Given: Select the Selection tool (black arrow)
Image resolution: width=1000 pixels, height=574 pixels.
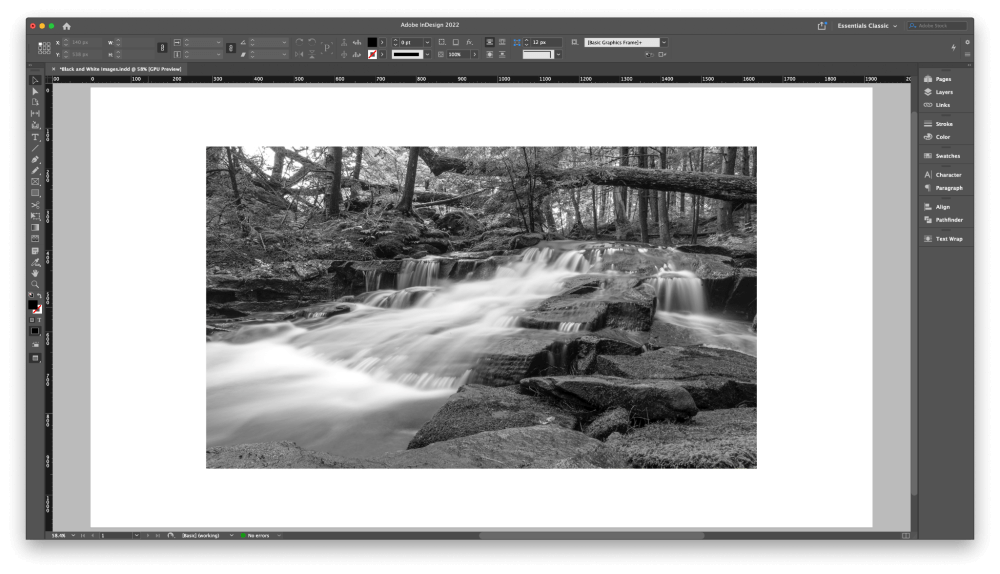Looking at the screenshot, I should [35, 80].
